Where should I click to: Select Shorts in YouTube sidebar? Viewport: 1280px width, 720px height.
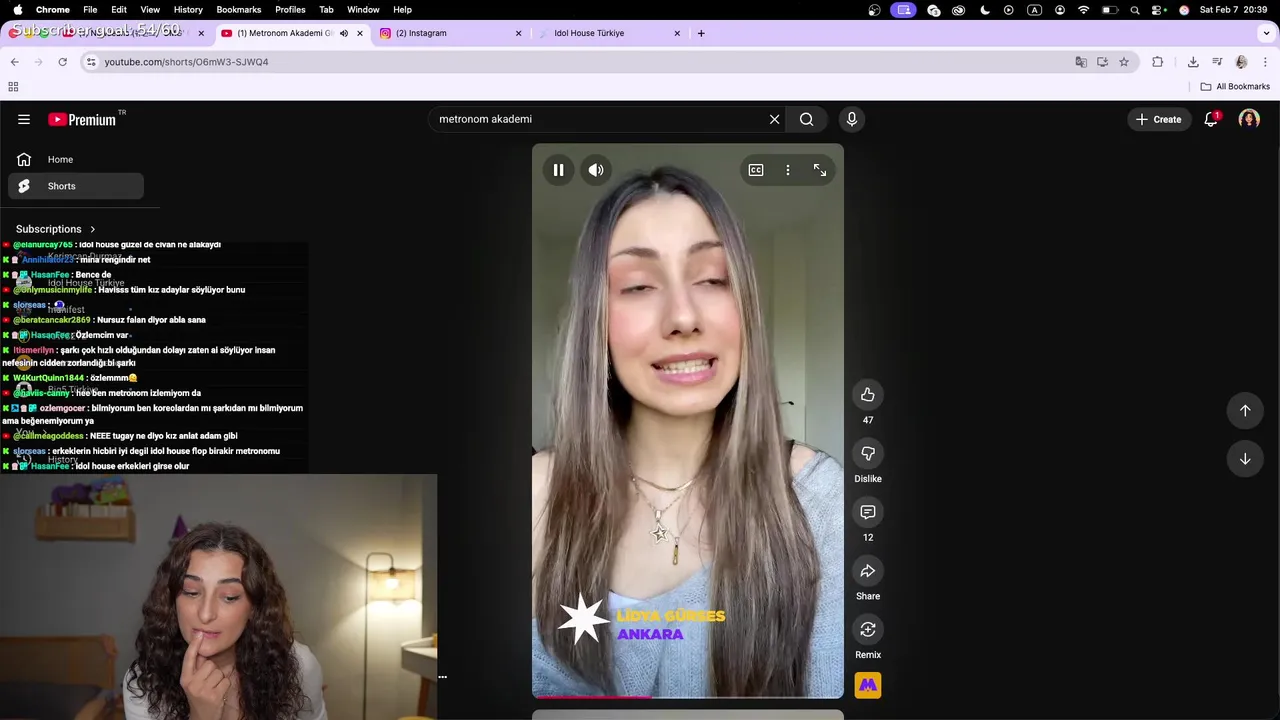76,186
